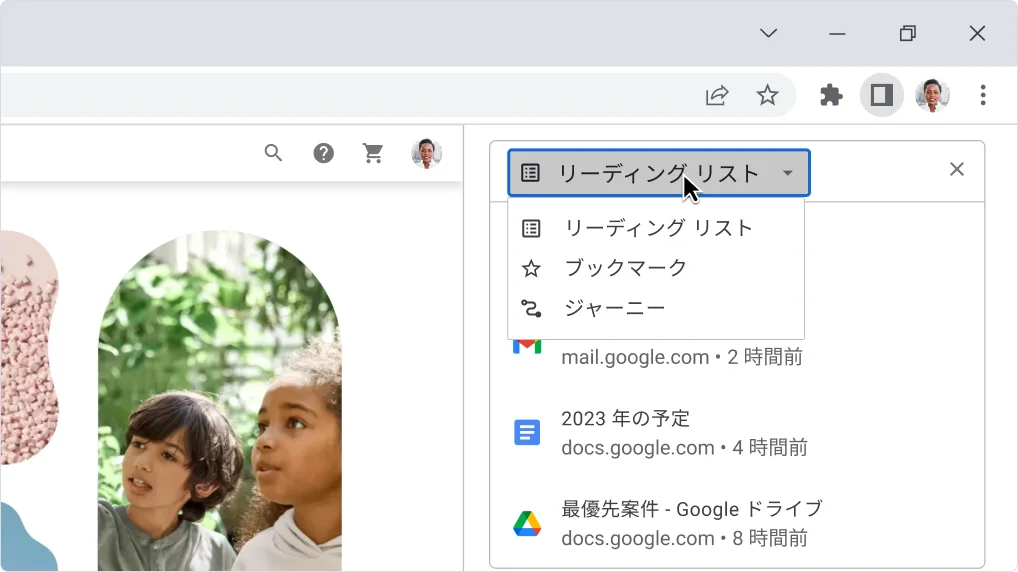Open the help question mark icon
The height and width of the screenshot is (572, 1018).
coord(323,153)
